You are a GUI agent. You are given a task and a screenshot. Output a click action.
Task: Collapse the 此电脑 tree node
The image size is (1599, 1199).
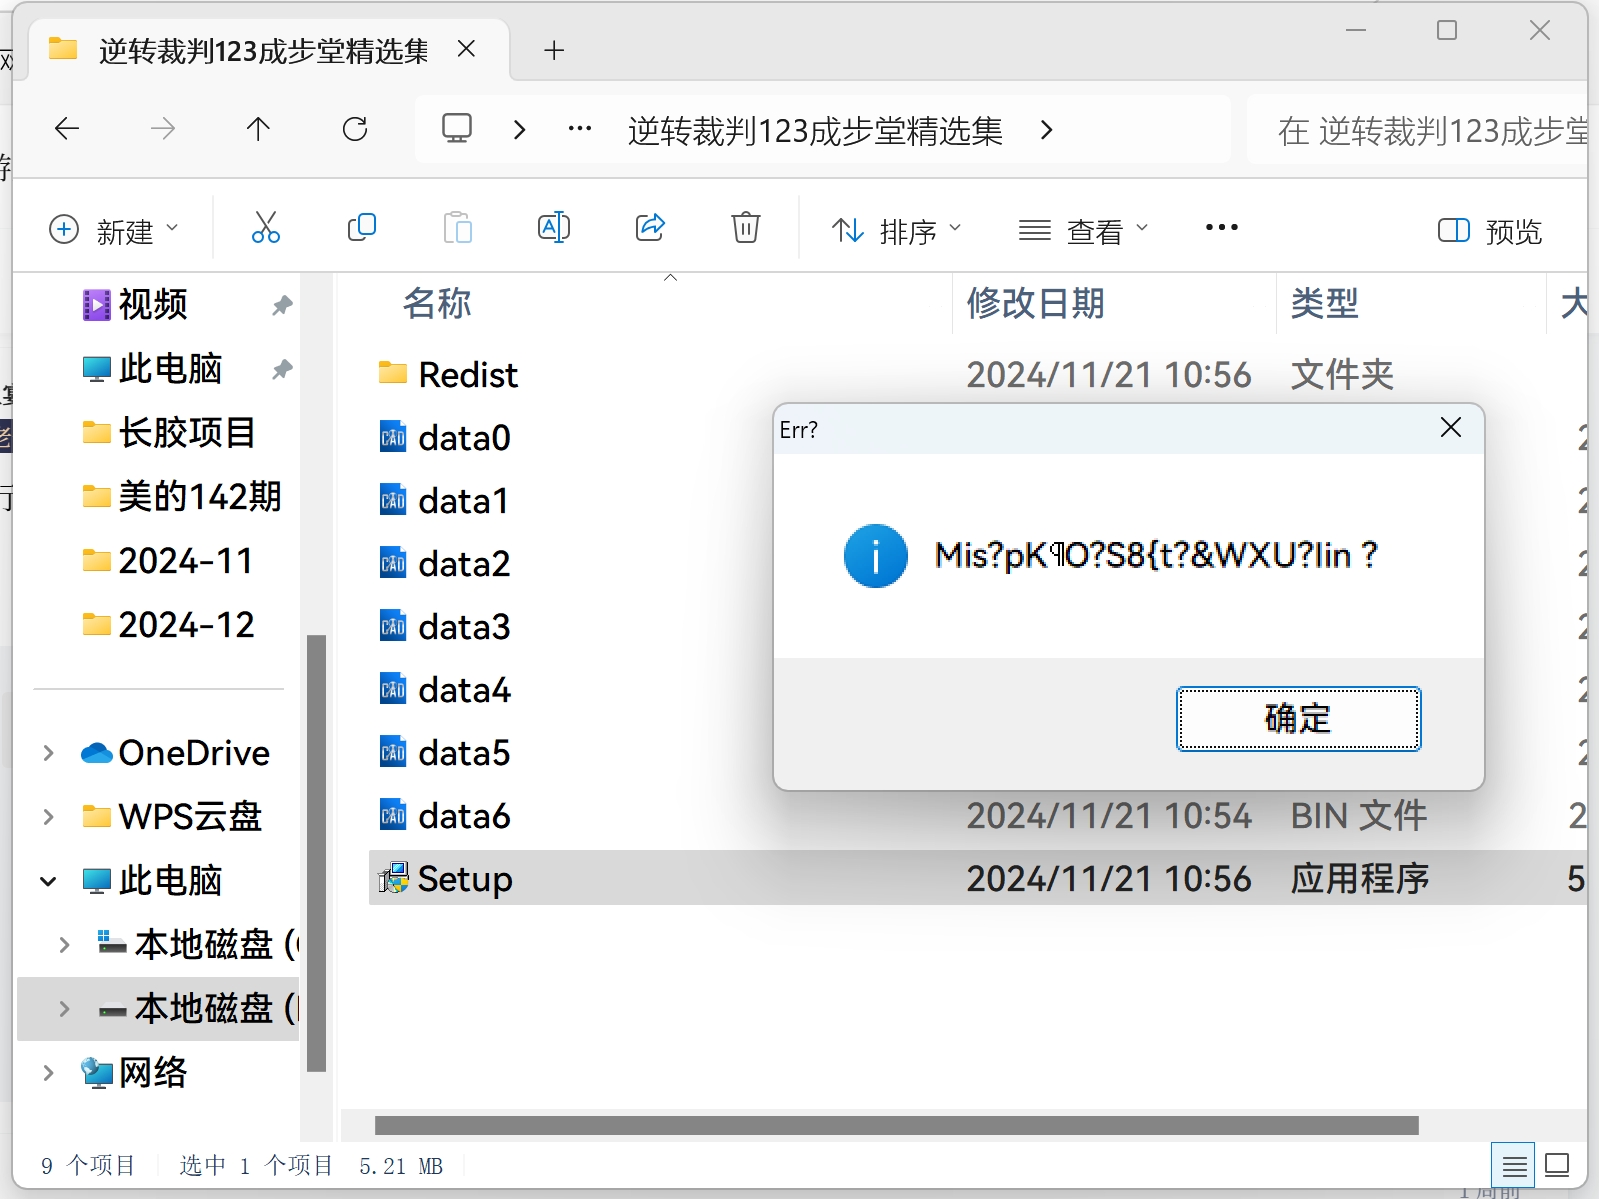(x=48, y=881)
